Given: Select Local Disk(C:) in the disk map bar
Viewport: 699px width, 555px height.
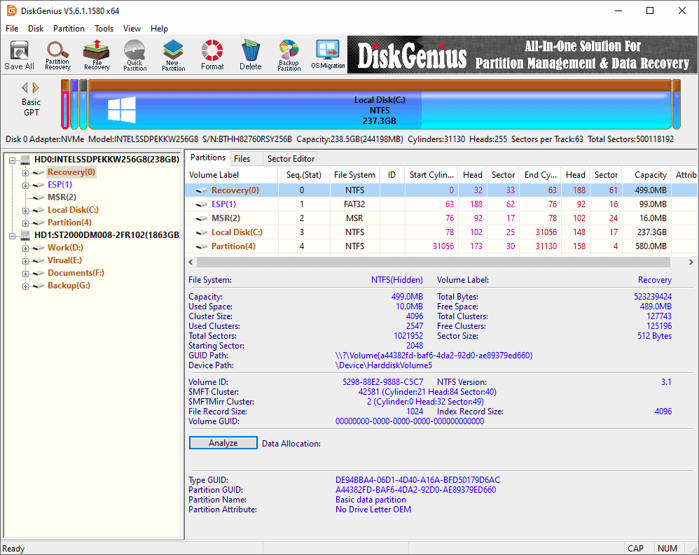Looking at the screenshot, I should click(x=379, y=105).
